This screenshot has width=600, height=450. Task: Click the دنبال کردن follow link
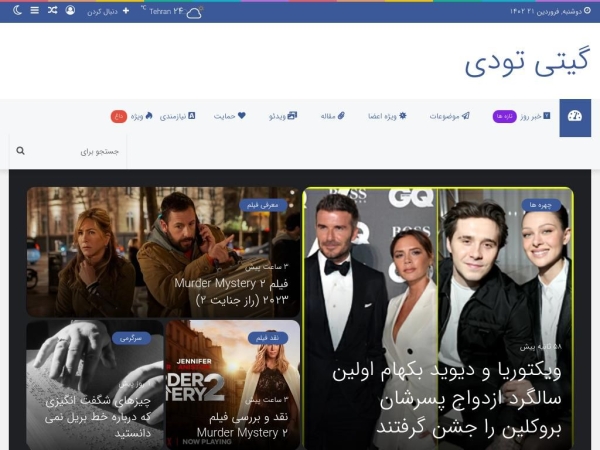[x=102, y=12]
